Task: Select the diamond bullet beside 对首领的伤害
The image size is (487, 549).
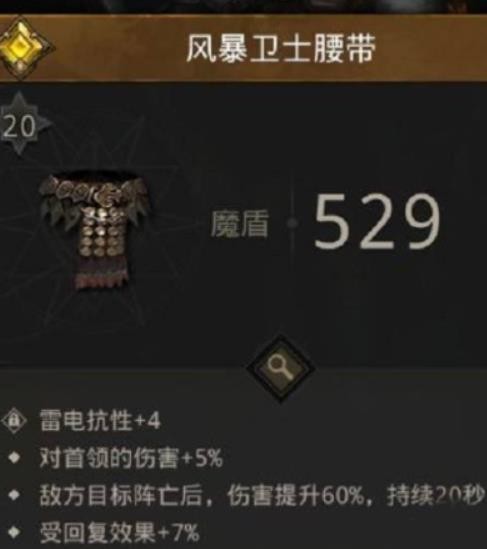Action: (14, 458)
